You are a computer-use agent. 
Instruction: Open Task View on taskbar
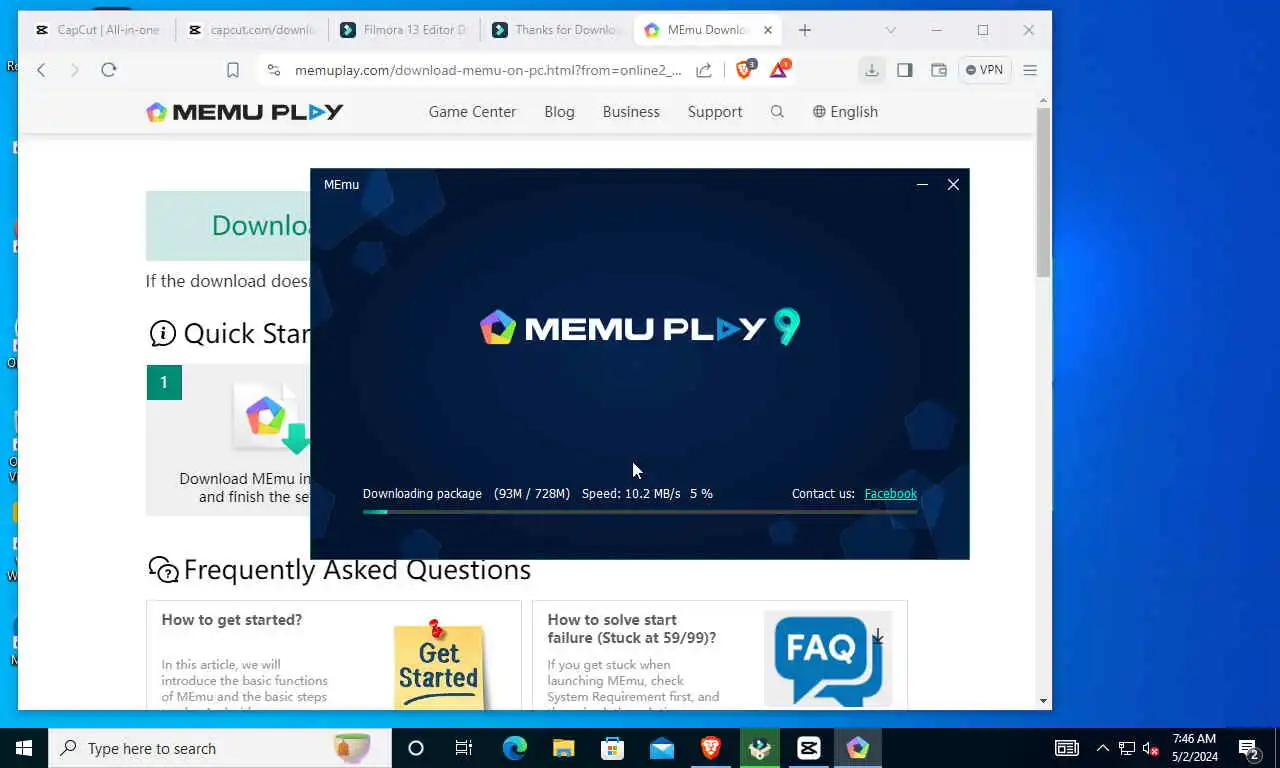pyautogui.click(x=464, y=748)
